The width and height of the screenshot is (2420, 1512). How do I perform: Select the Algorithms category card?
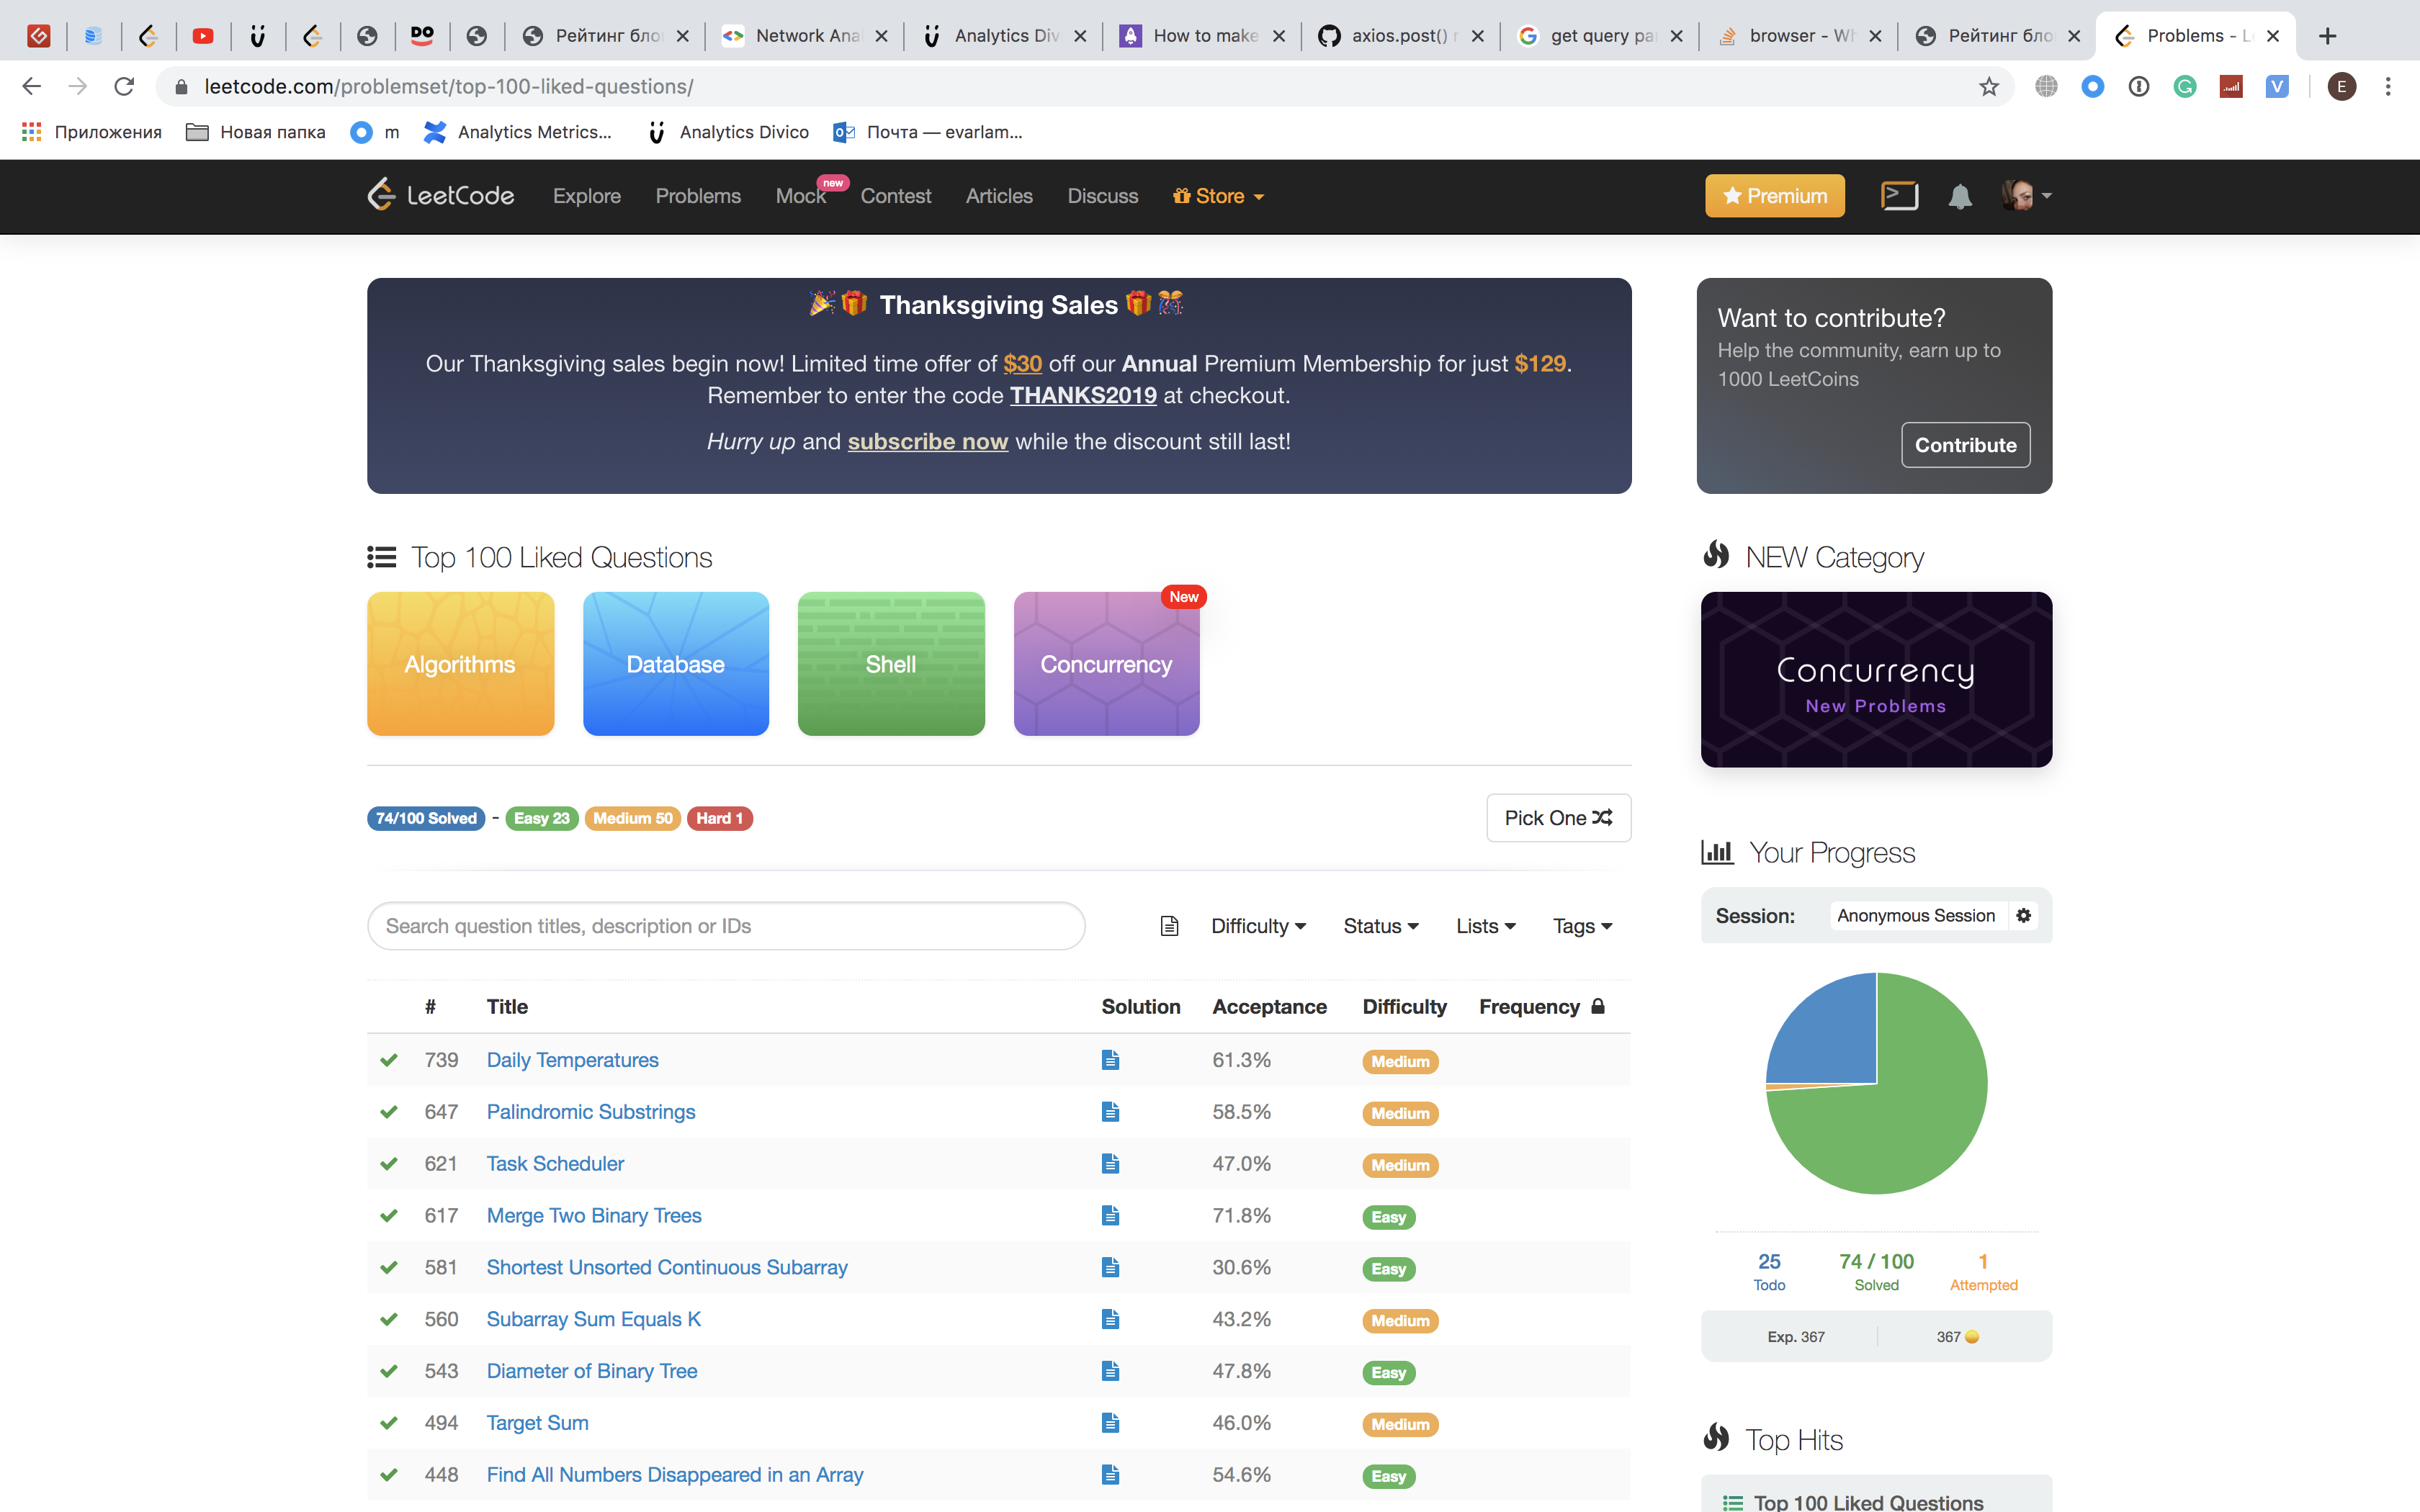(x=460, y=664)
